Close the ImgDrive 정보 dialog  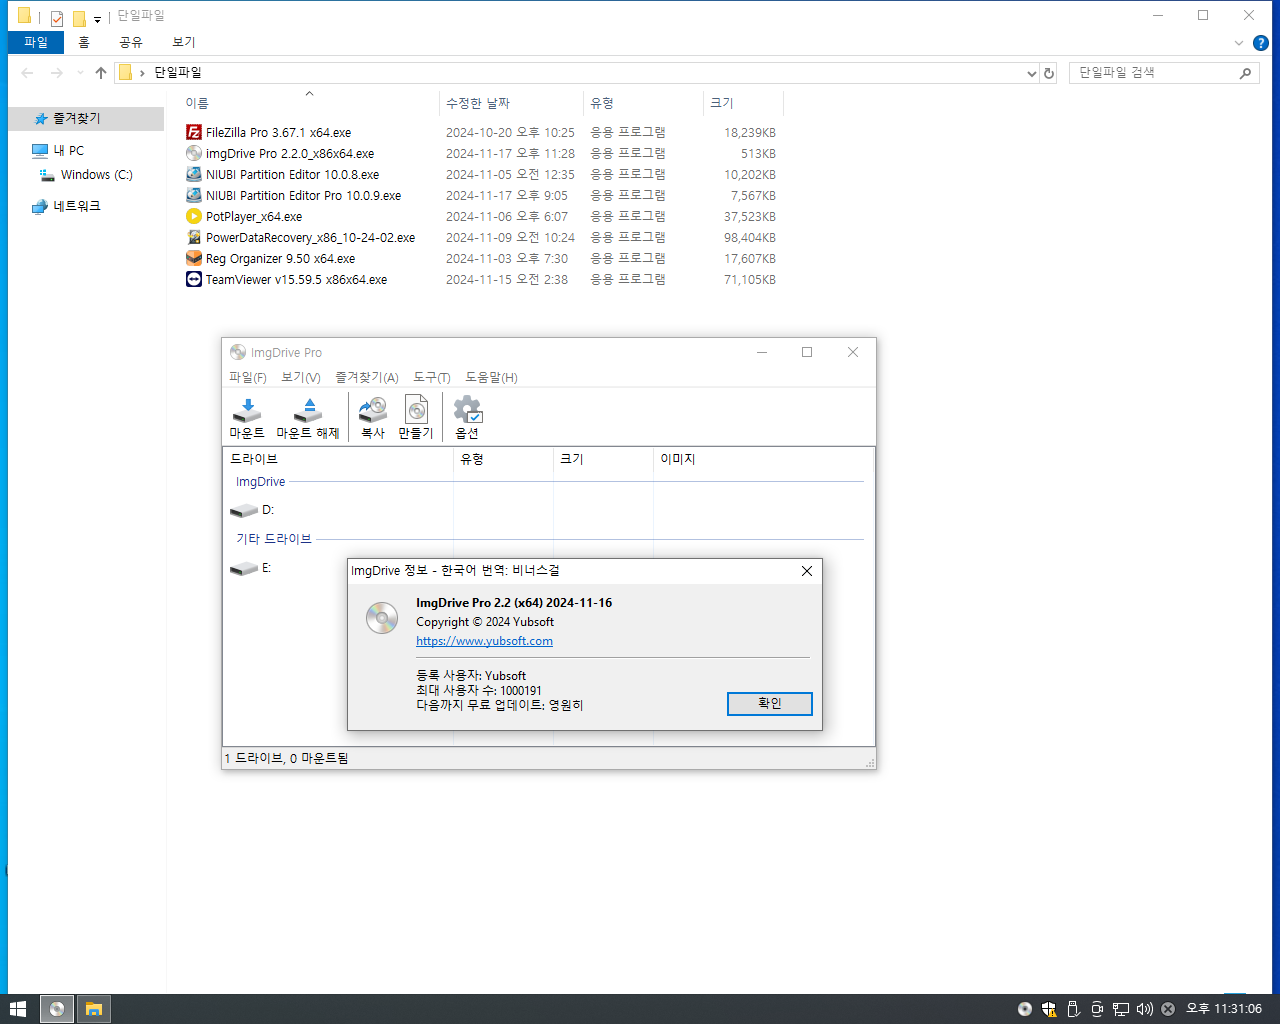[x=807, y=571]
